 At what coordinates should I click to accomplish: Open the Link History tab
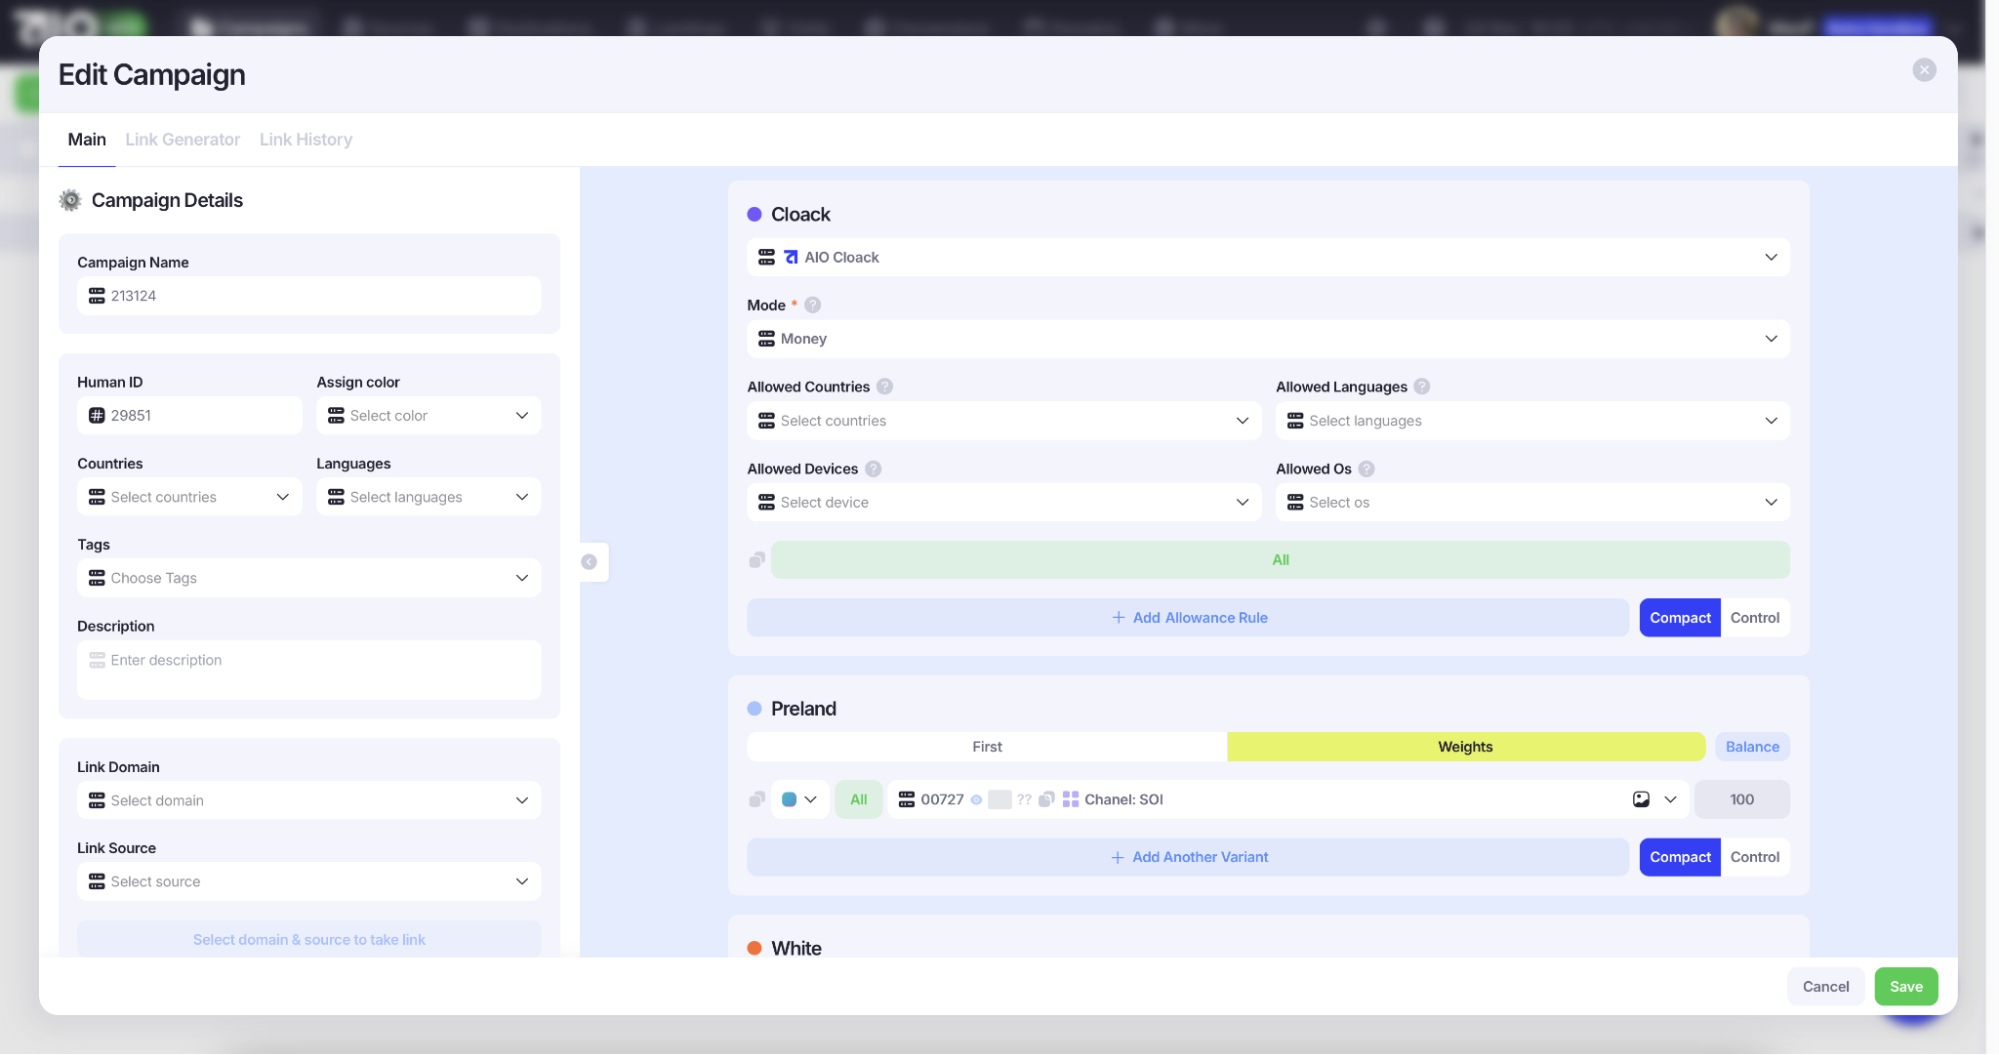(x=306, y=140)
